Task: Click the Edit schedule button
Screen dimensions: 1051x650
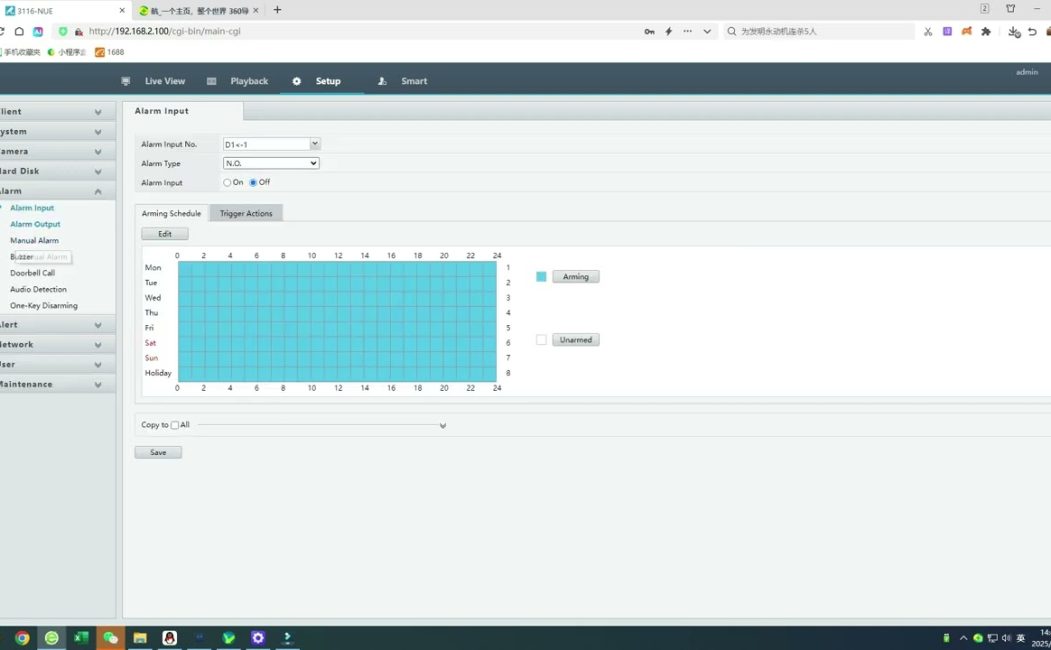Action: [165, 233]
